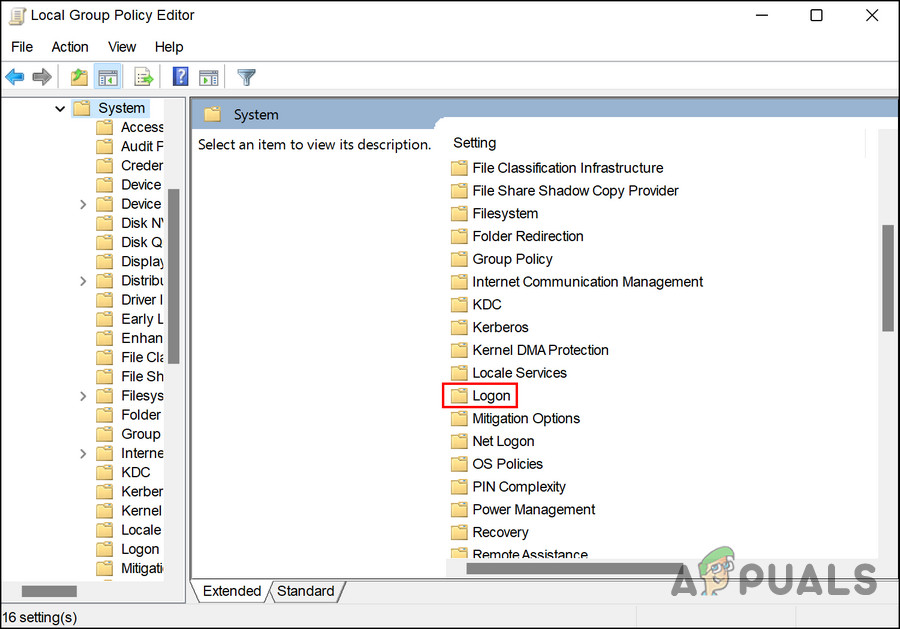Select the Audit F tree item
The height and width of the screenshot is (629, 900).
pyautogui.click(x=142, y=146)
